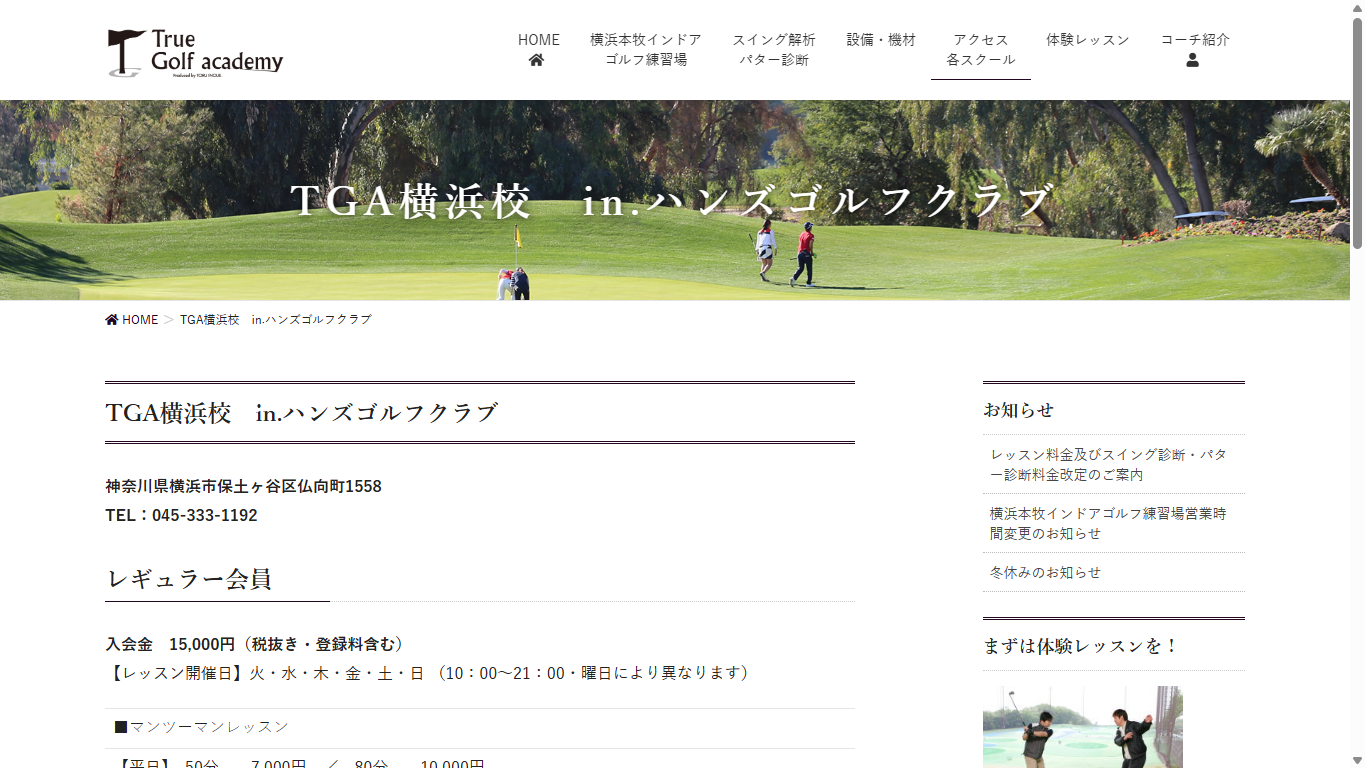
Task: Select the 設備・機材 menu item
Action: tap(881, 40)
